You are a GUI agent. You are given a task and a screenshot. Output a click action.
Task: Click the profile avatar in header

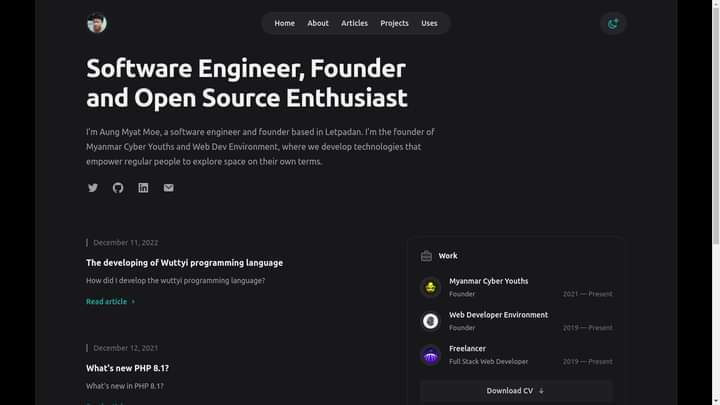point(97,23)
